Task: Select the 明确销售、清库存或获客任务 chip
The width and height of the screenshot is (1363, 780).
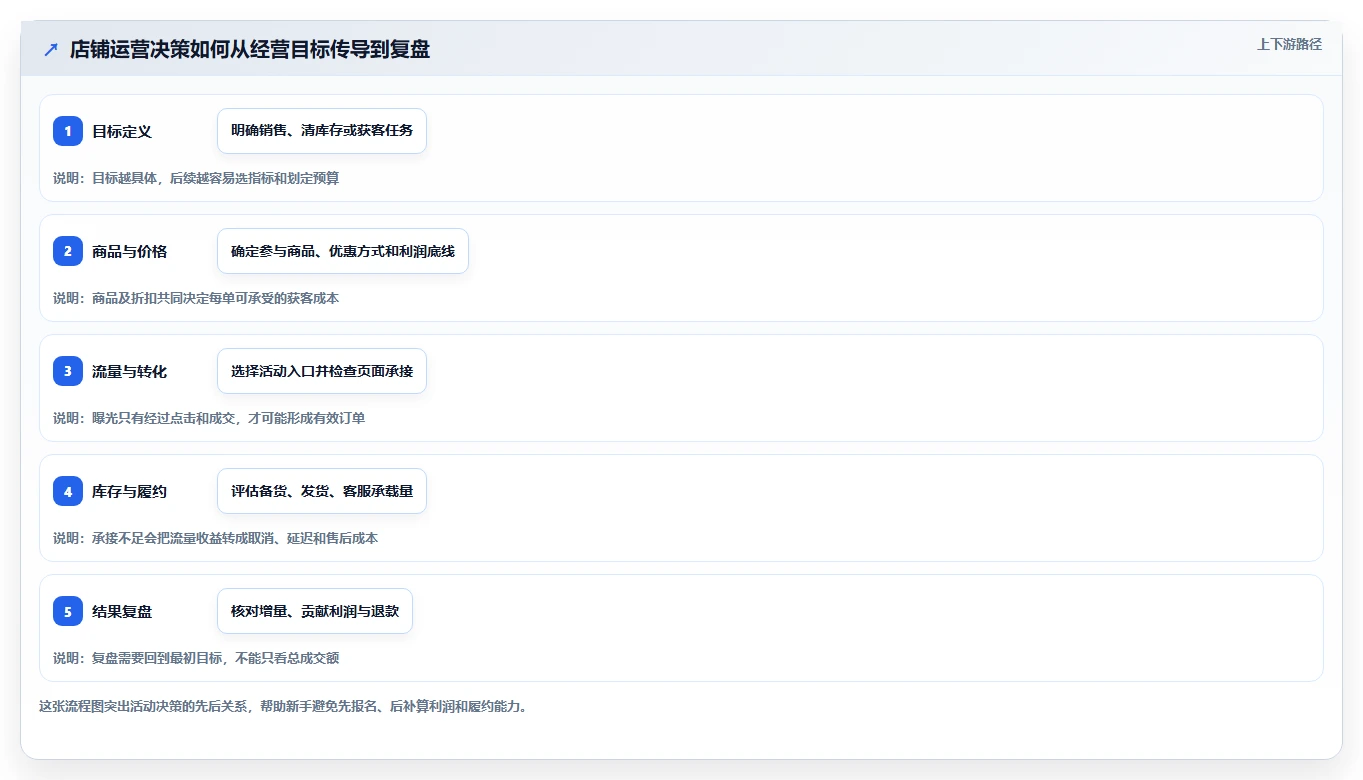Action: 322,131
